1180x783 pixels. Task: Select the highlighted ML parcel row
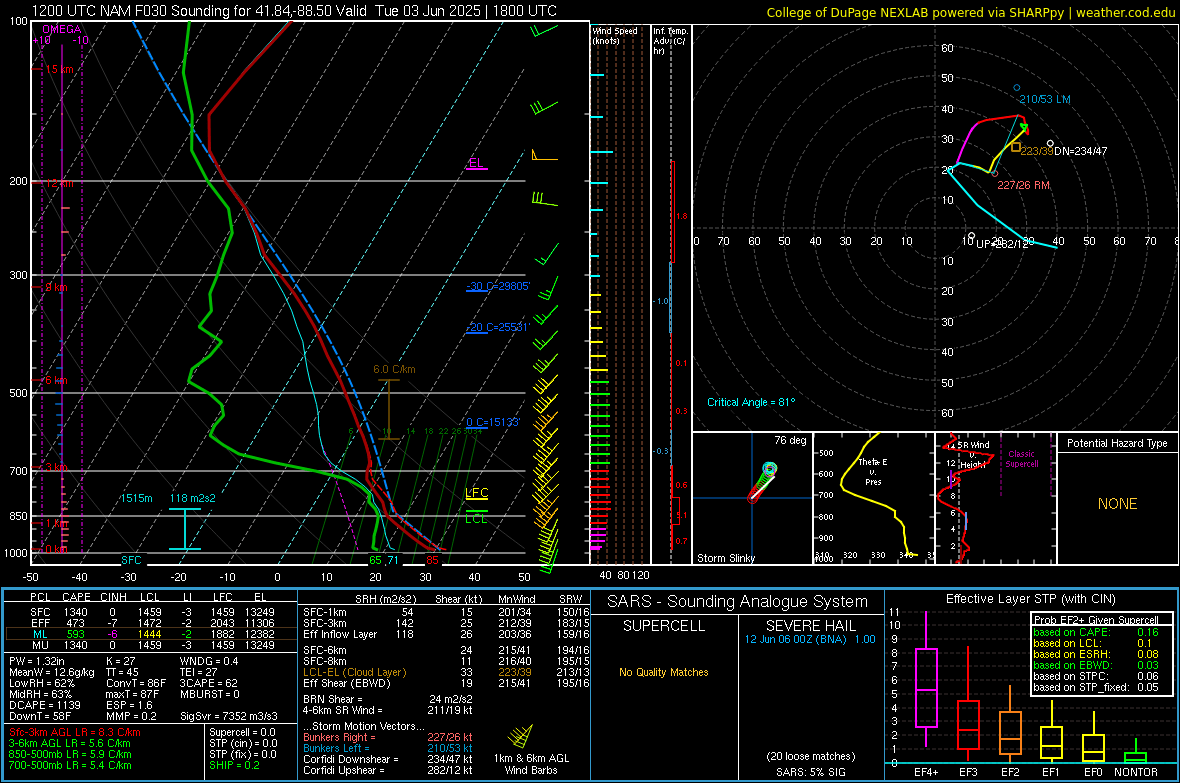(152, 635)
